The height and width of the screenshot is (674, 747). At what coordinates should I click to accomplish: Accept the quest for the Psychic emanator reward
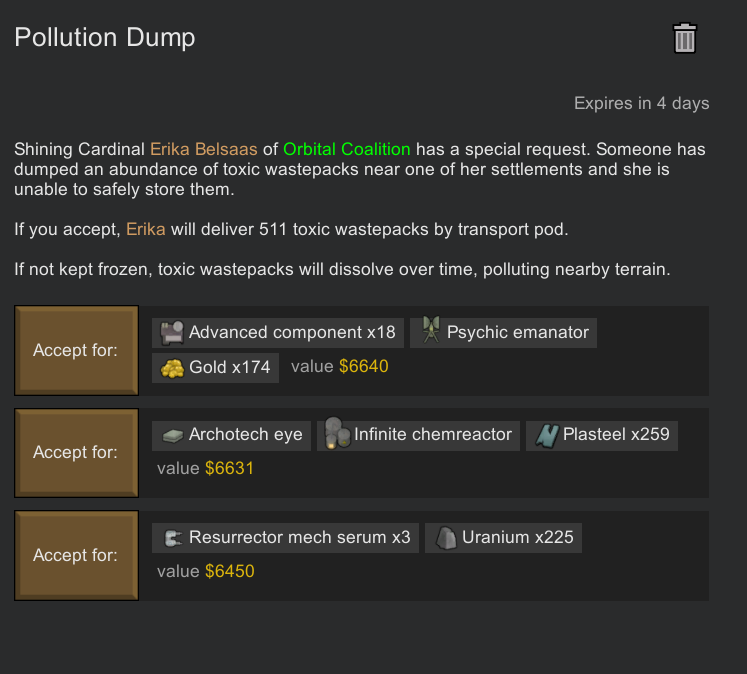click(x=76, y=351)
